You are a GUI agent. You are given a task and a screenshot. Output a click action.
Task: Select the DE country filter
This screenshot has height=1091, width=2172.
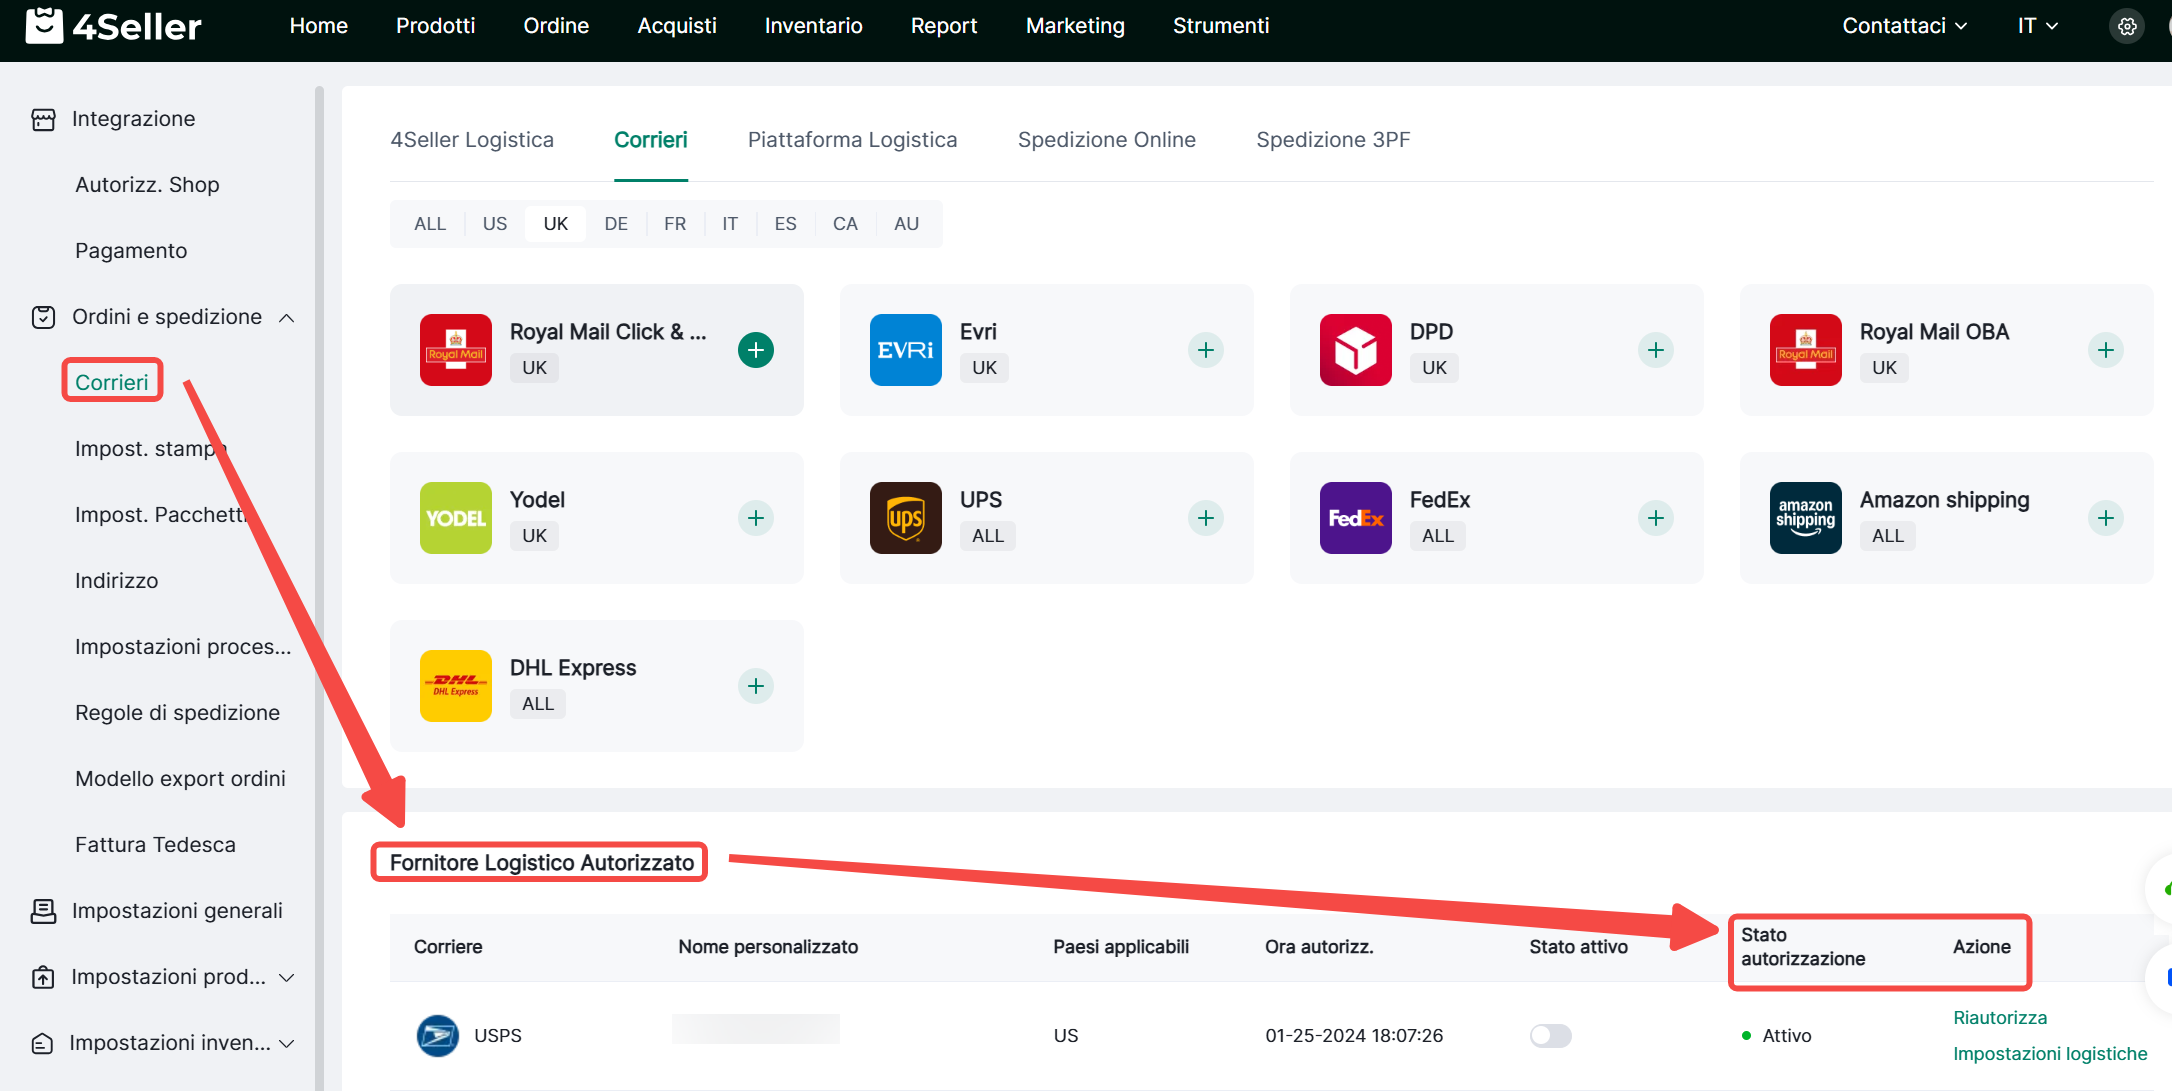click(x=616, y=224)
